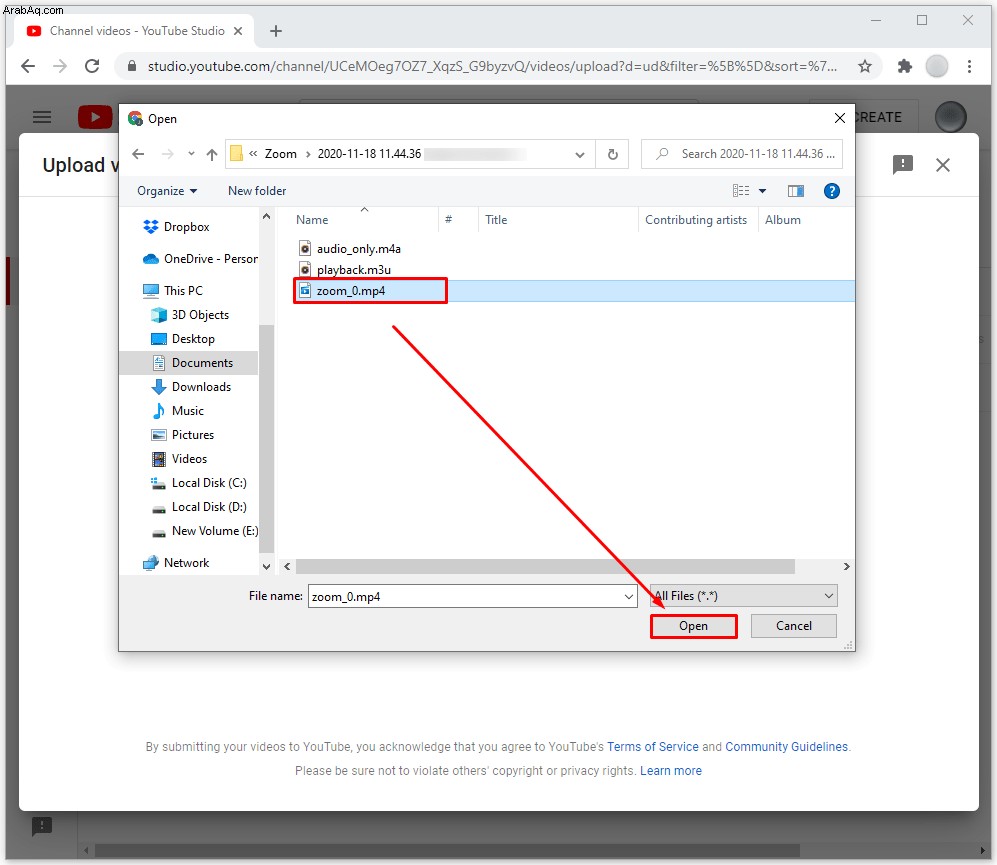Expand the File name history dropdown arrow
Screen dimensions: 997x865
[x=628, y=597]
